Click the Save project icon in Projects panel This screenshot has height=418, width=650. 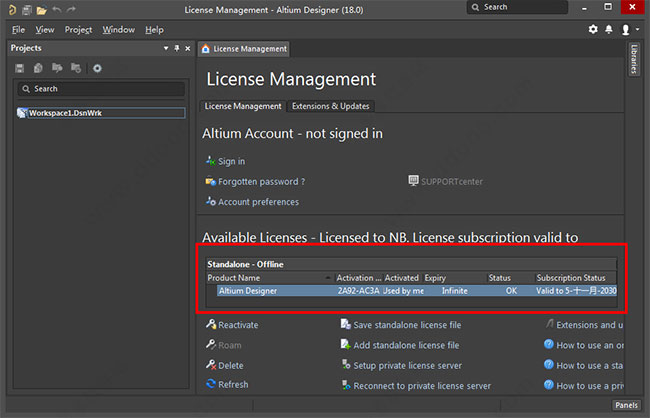click(20, 68)
